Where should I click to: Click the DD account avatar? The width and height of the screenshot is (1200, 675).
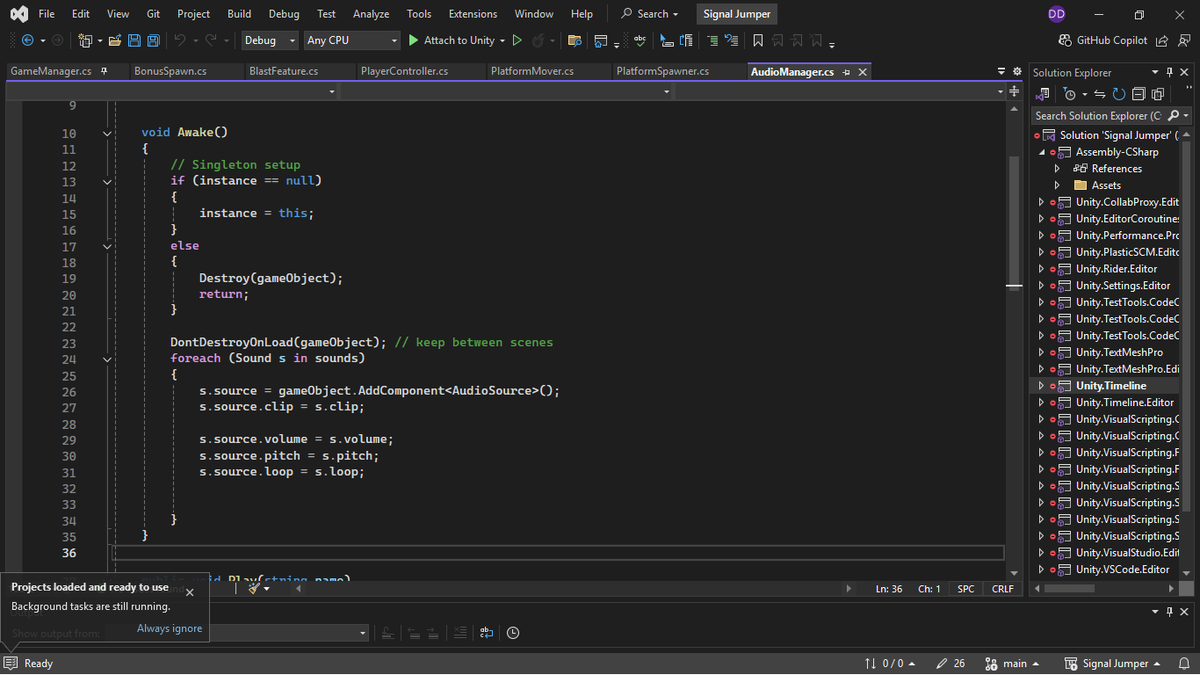pos(1056,14)
